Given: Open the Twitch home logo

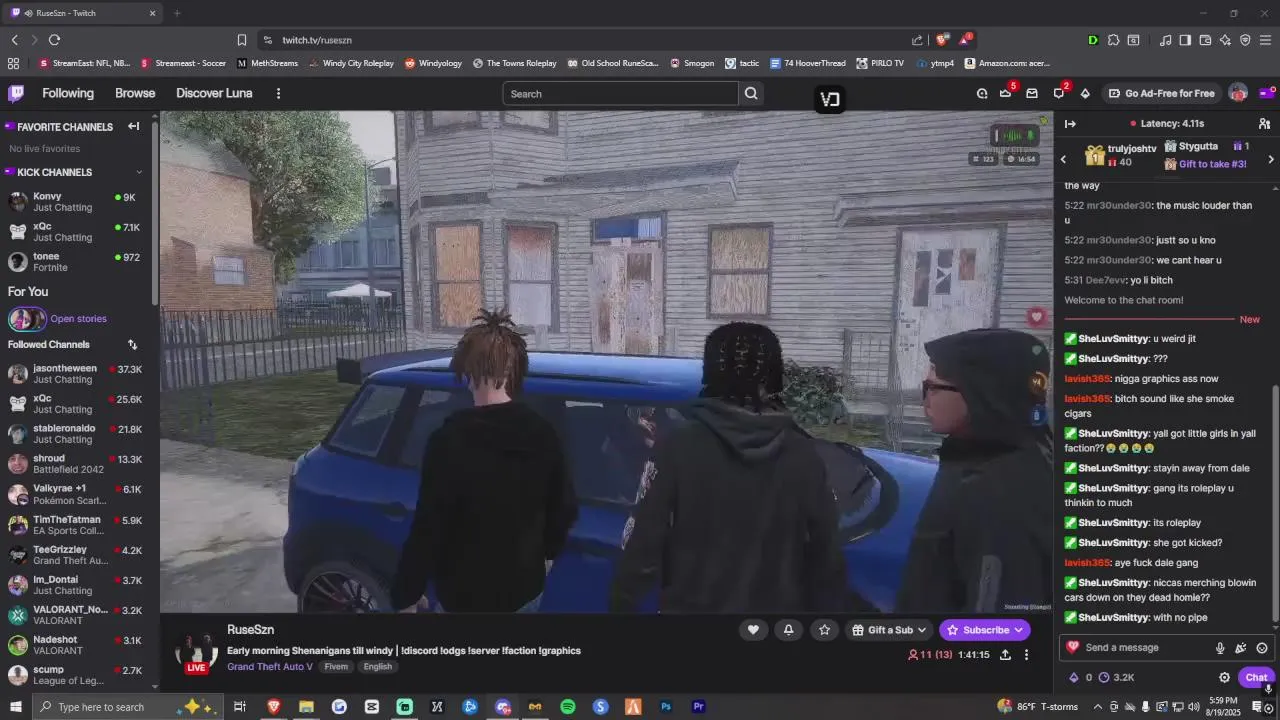Looking at the screenshot, I should (16, 93).
